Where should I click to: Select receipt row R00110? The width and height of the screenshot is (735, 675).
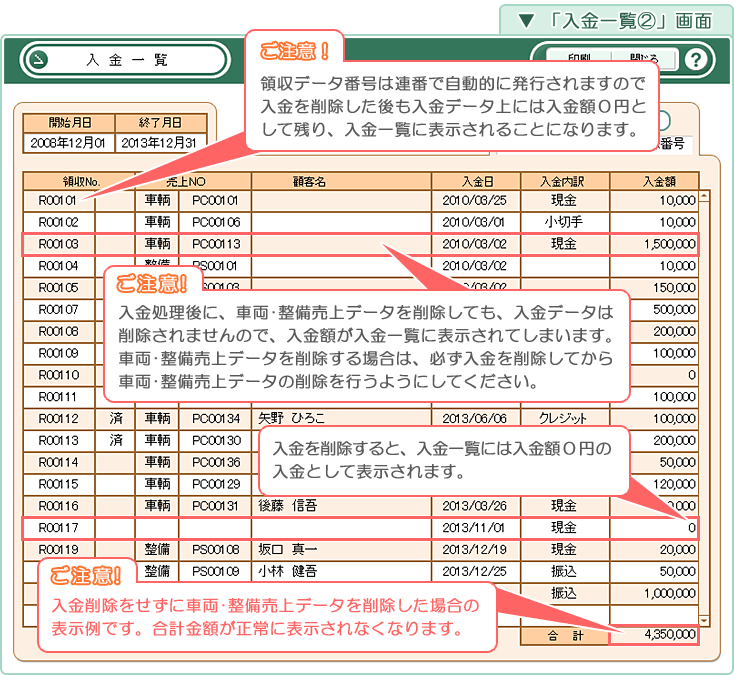[360, 375]
